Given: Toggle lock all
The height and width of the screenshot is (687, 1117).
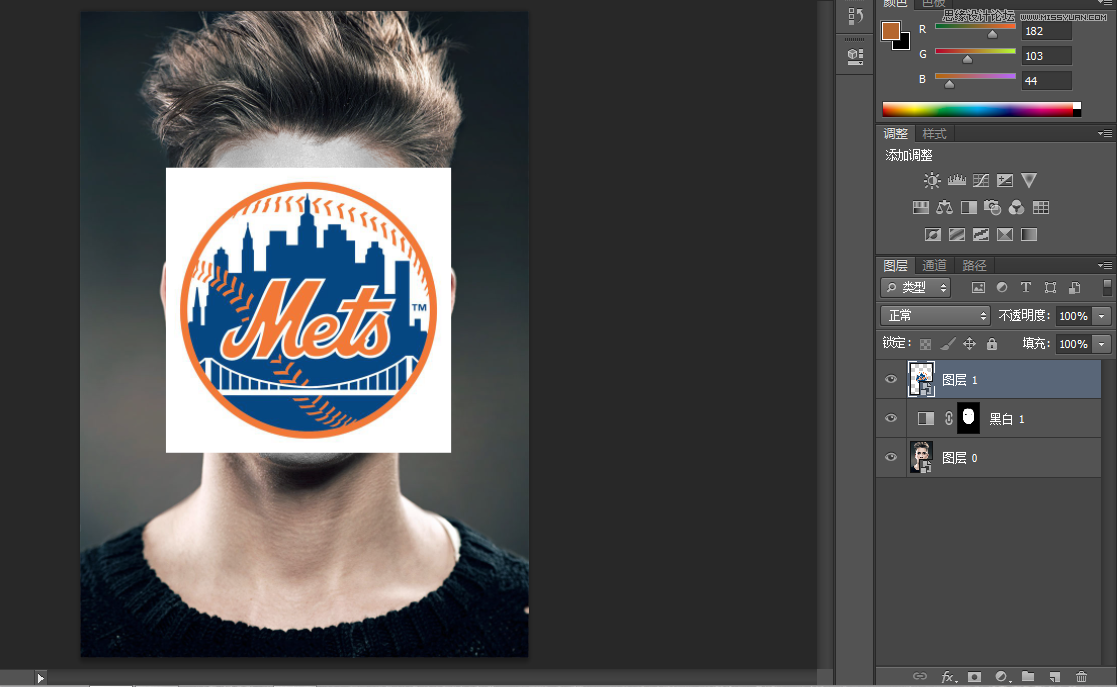Looking at the screenshot, I should 992,344.
